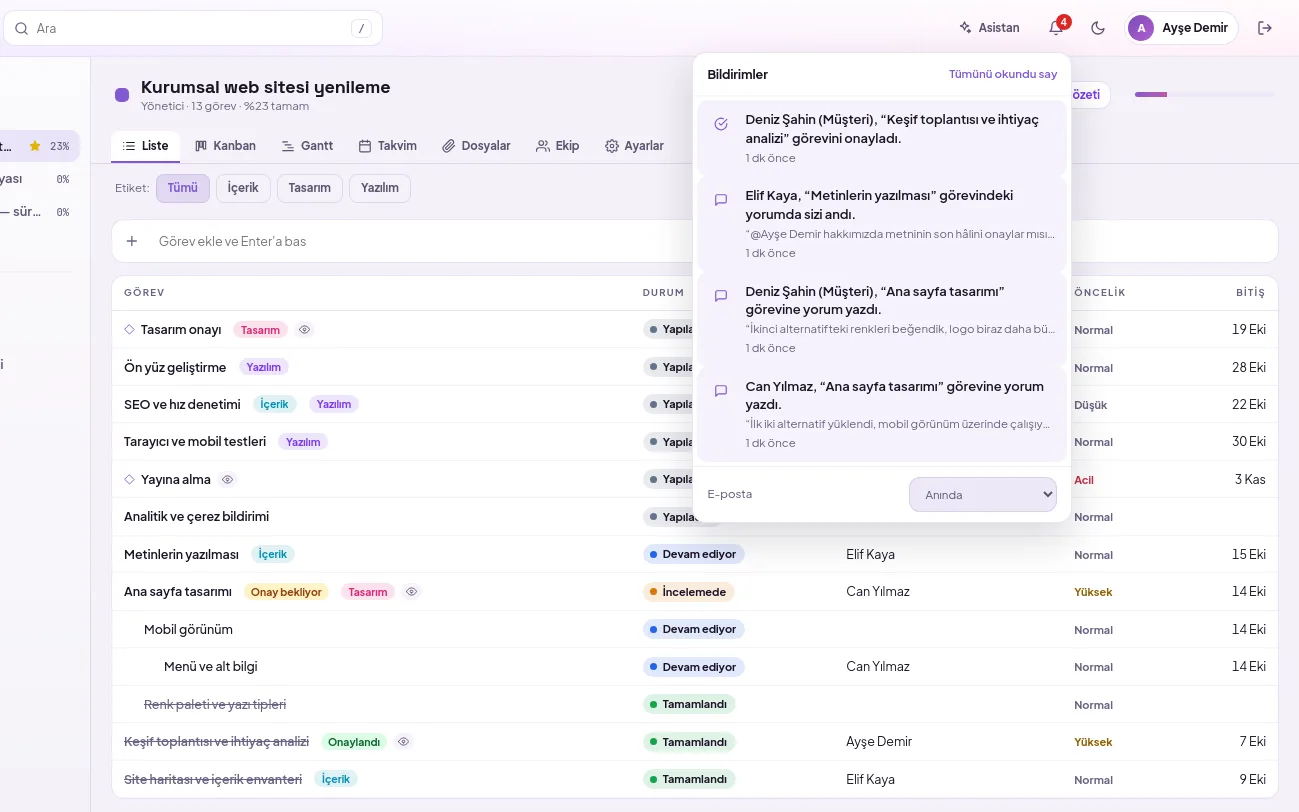
Task: Open the E-posta frequency dropdown showing Anında
Action: pos(982,494)
